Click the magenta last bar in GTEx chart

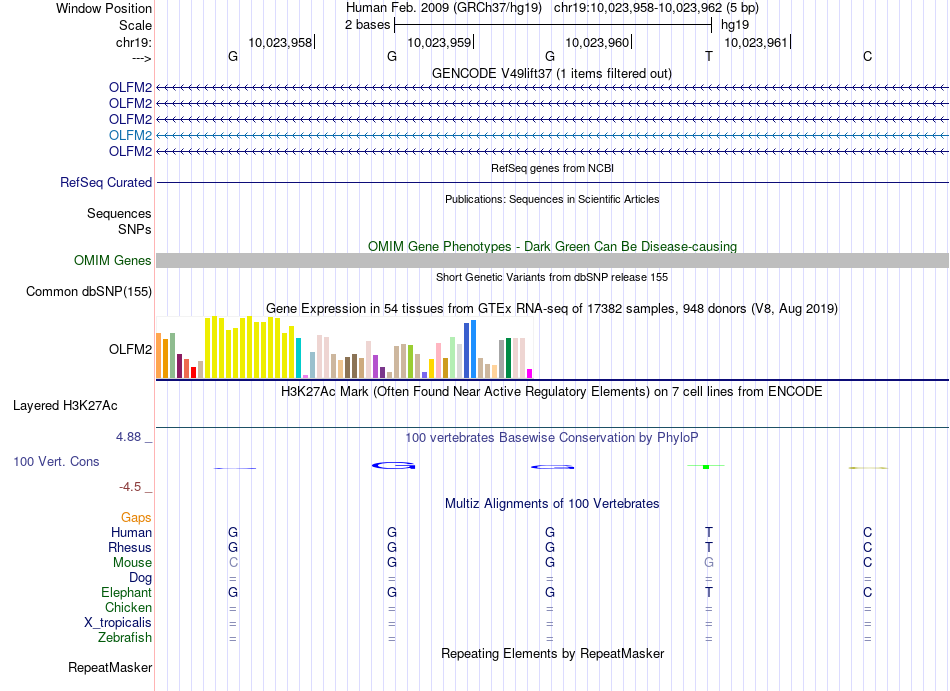530,374
